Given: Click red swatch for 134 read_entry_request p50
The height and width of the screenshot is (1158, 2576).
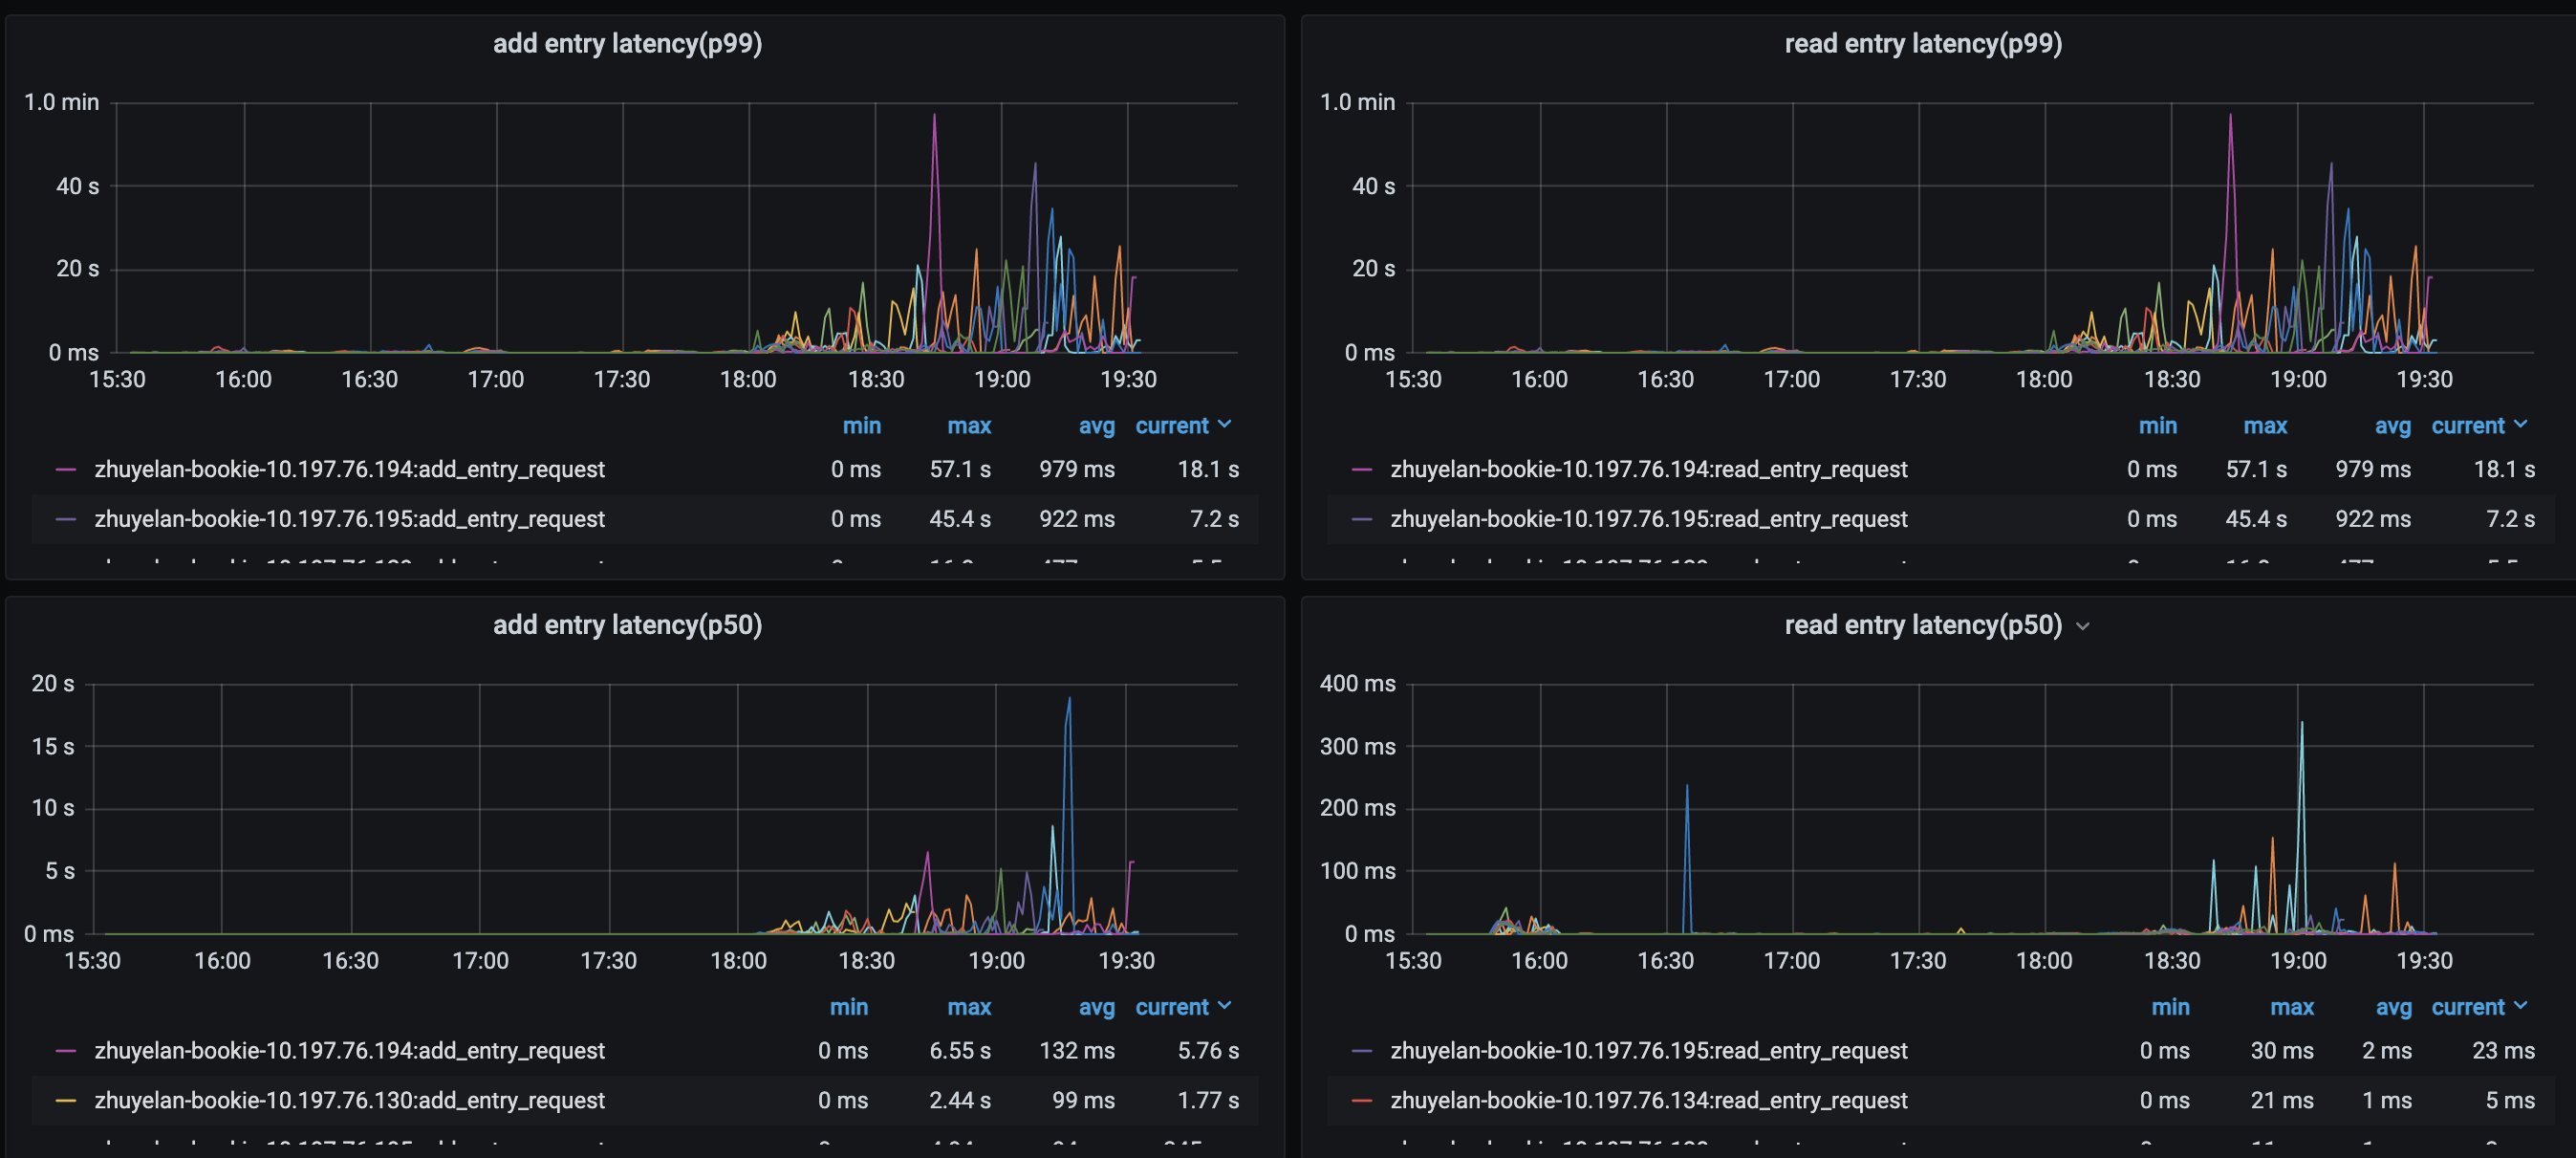Looking at the screenshot, I should (1361, 1100).
